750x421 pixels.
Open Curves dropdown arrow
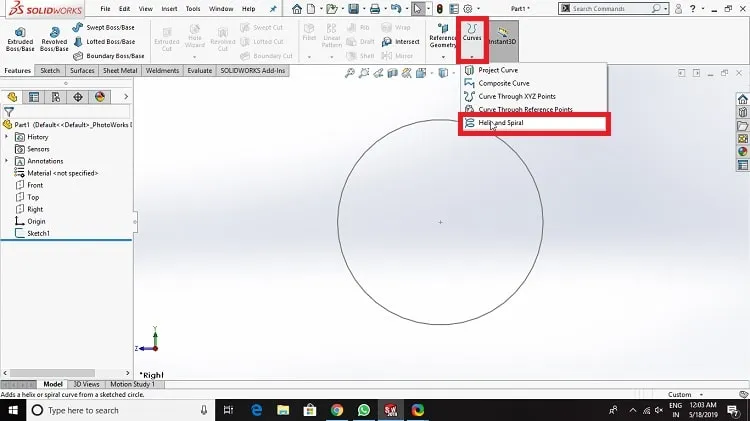tap(472, 57)
